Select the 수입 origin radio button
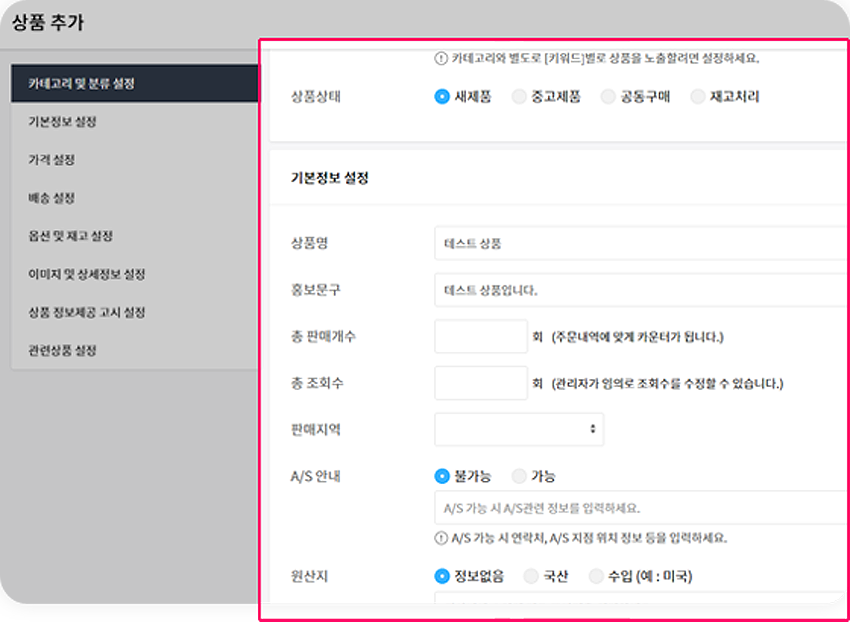This screenshot has width=850, height=622. click(598, 576)
